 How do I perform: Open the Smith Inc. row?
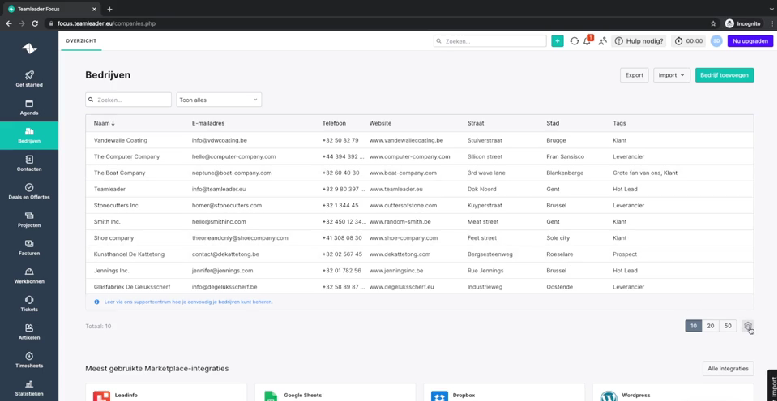[x=419, y=222]
